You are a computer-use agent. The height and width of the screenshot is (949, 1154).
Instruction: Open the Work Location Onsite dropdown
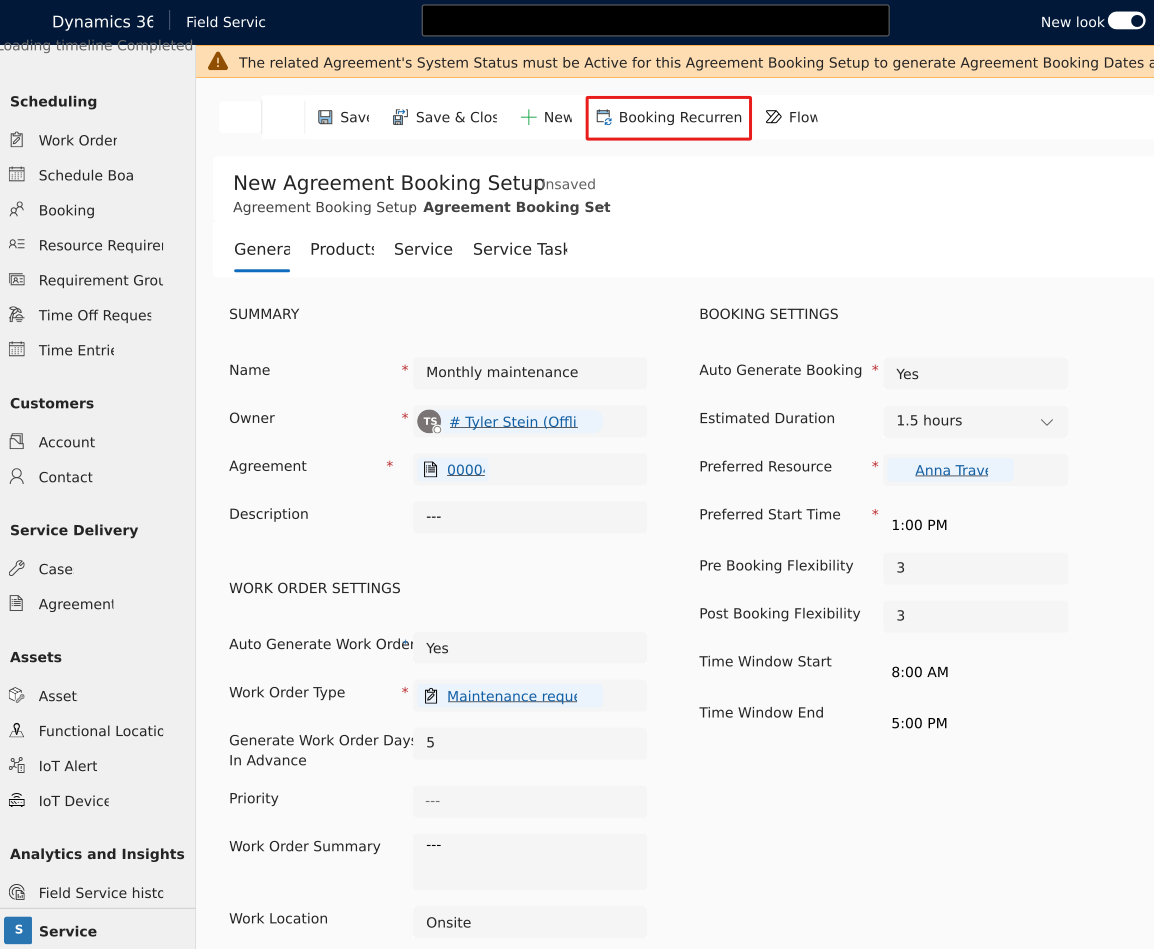coord(530,922)
